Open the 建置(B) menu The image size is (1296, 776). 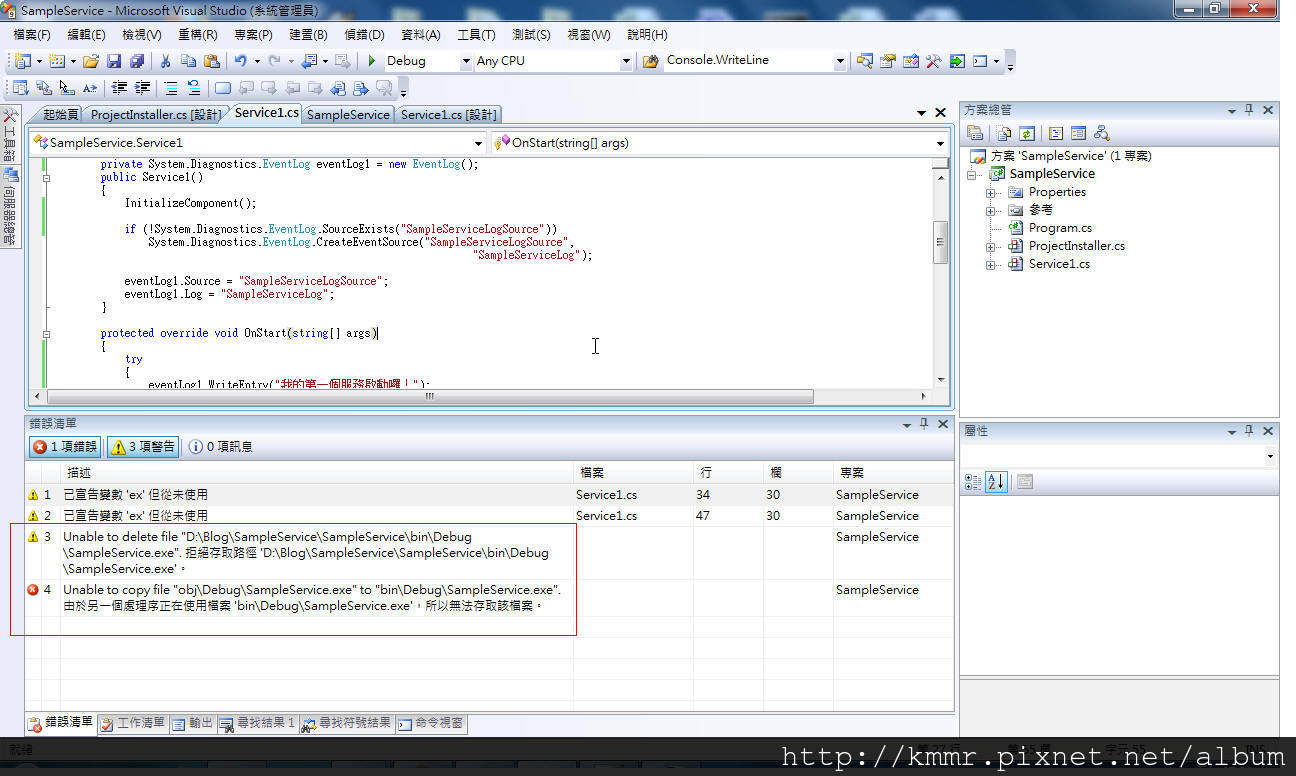coord(308,35)
